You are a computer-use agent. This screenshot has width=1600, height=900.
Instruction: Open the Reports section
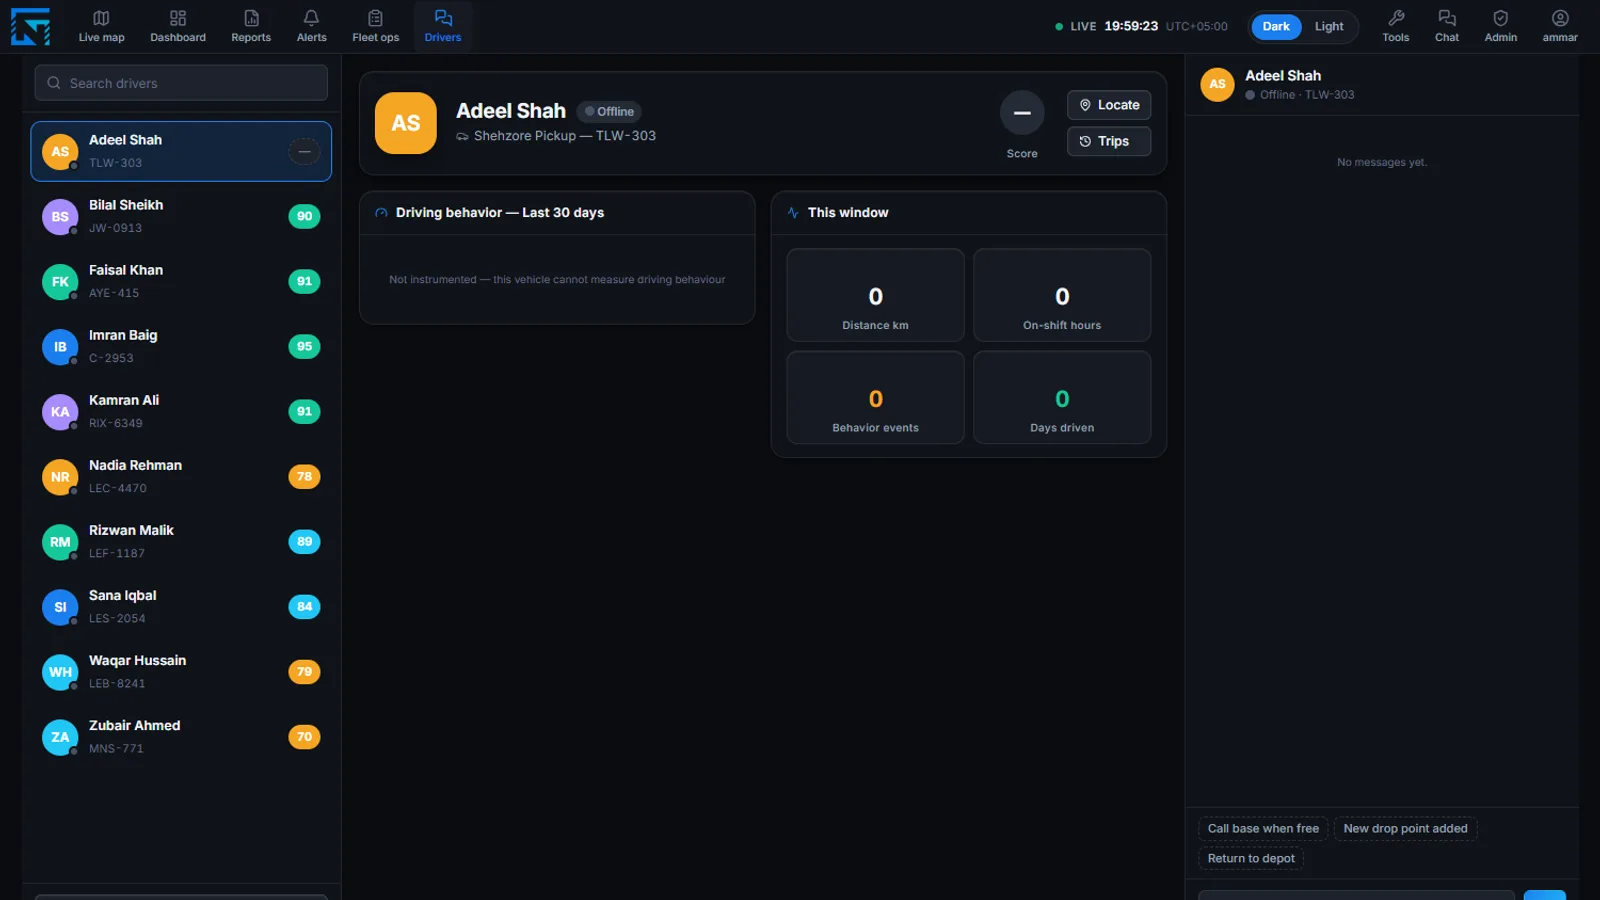tap(251, 27)
